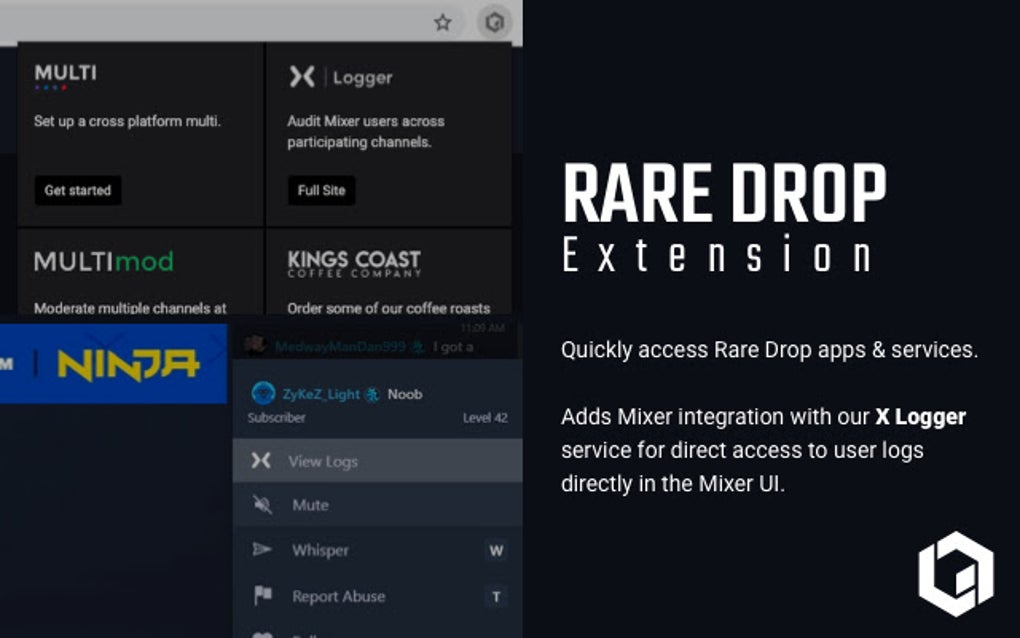Click 'Set up a cross platform multi.' text
Image resolution: width=1020 pixels, height=638 pixels.
coord(128,122)
